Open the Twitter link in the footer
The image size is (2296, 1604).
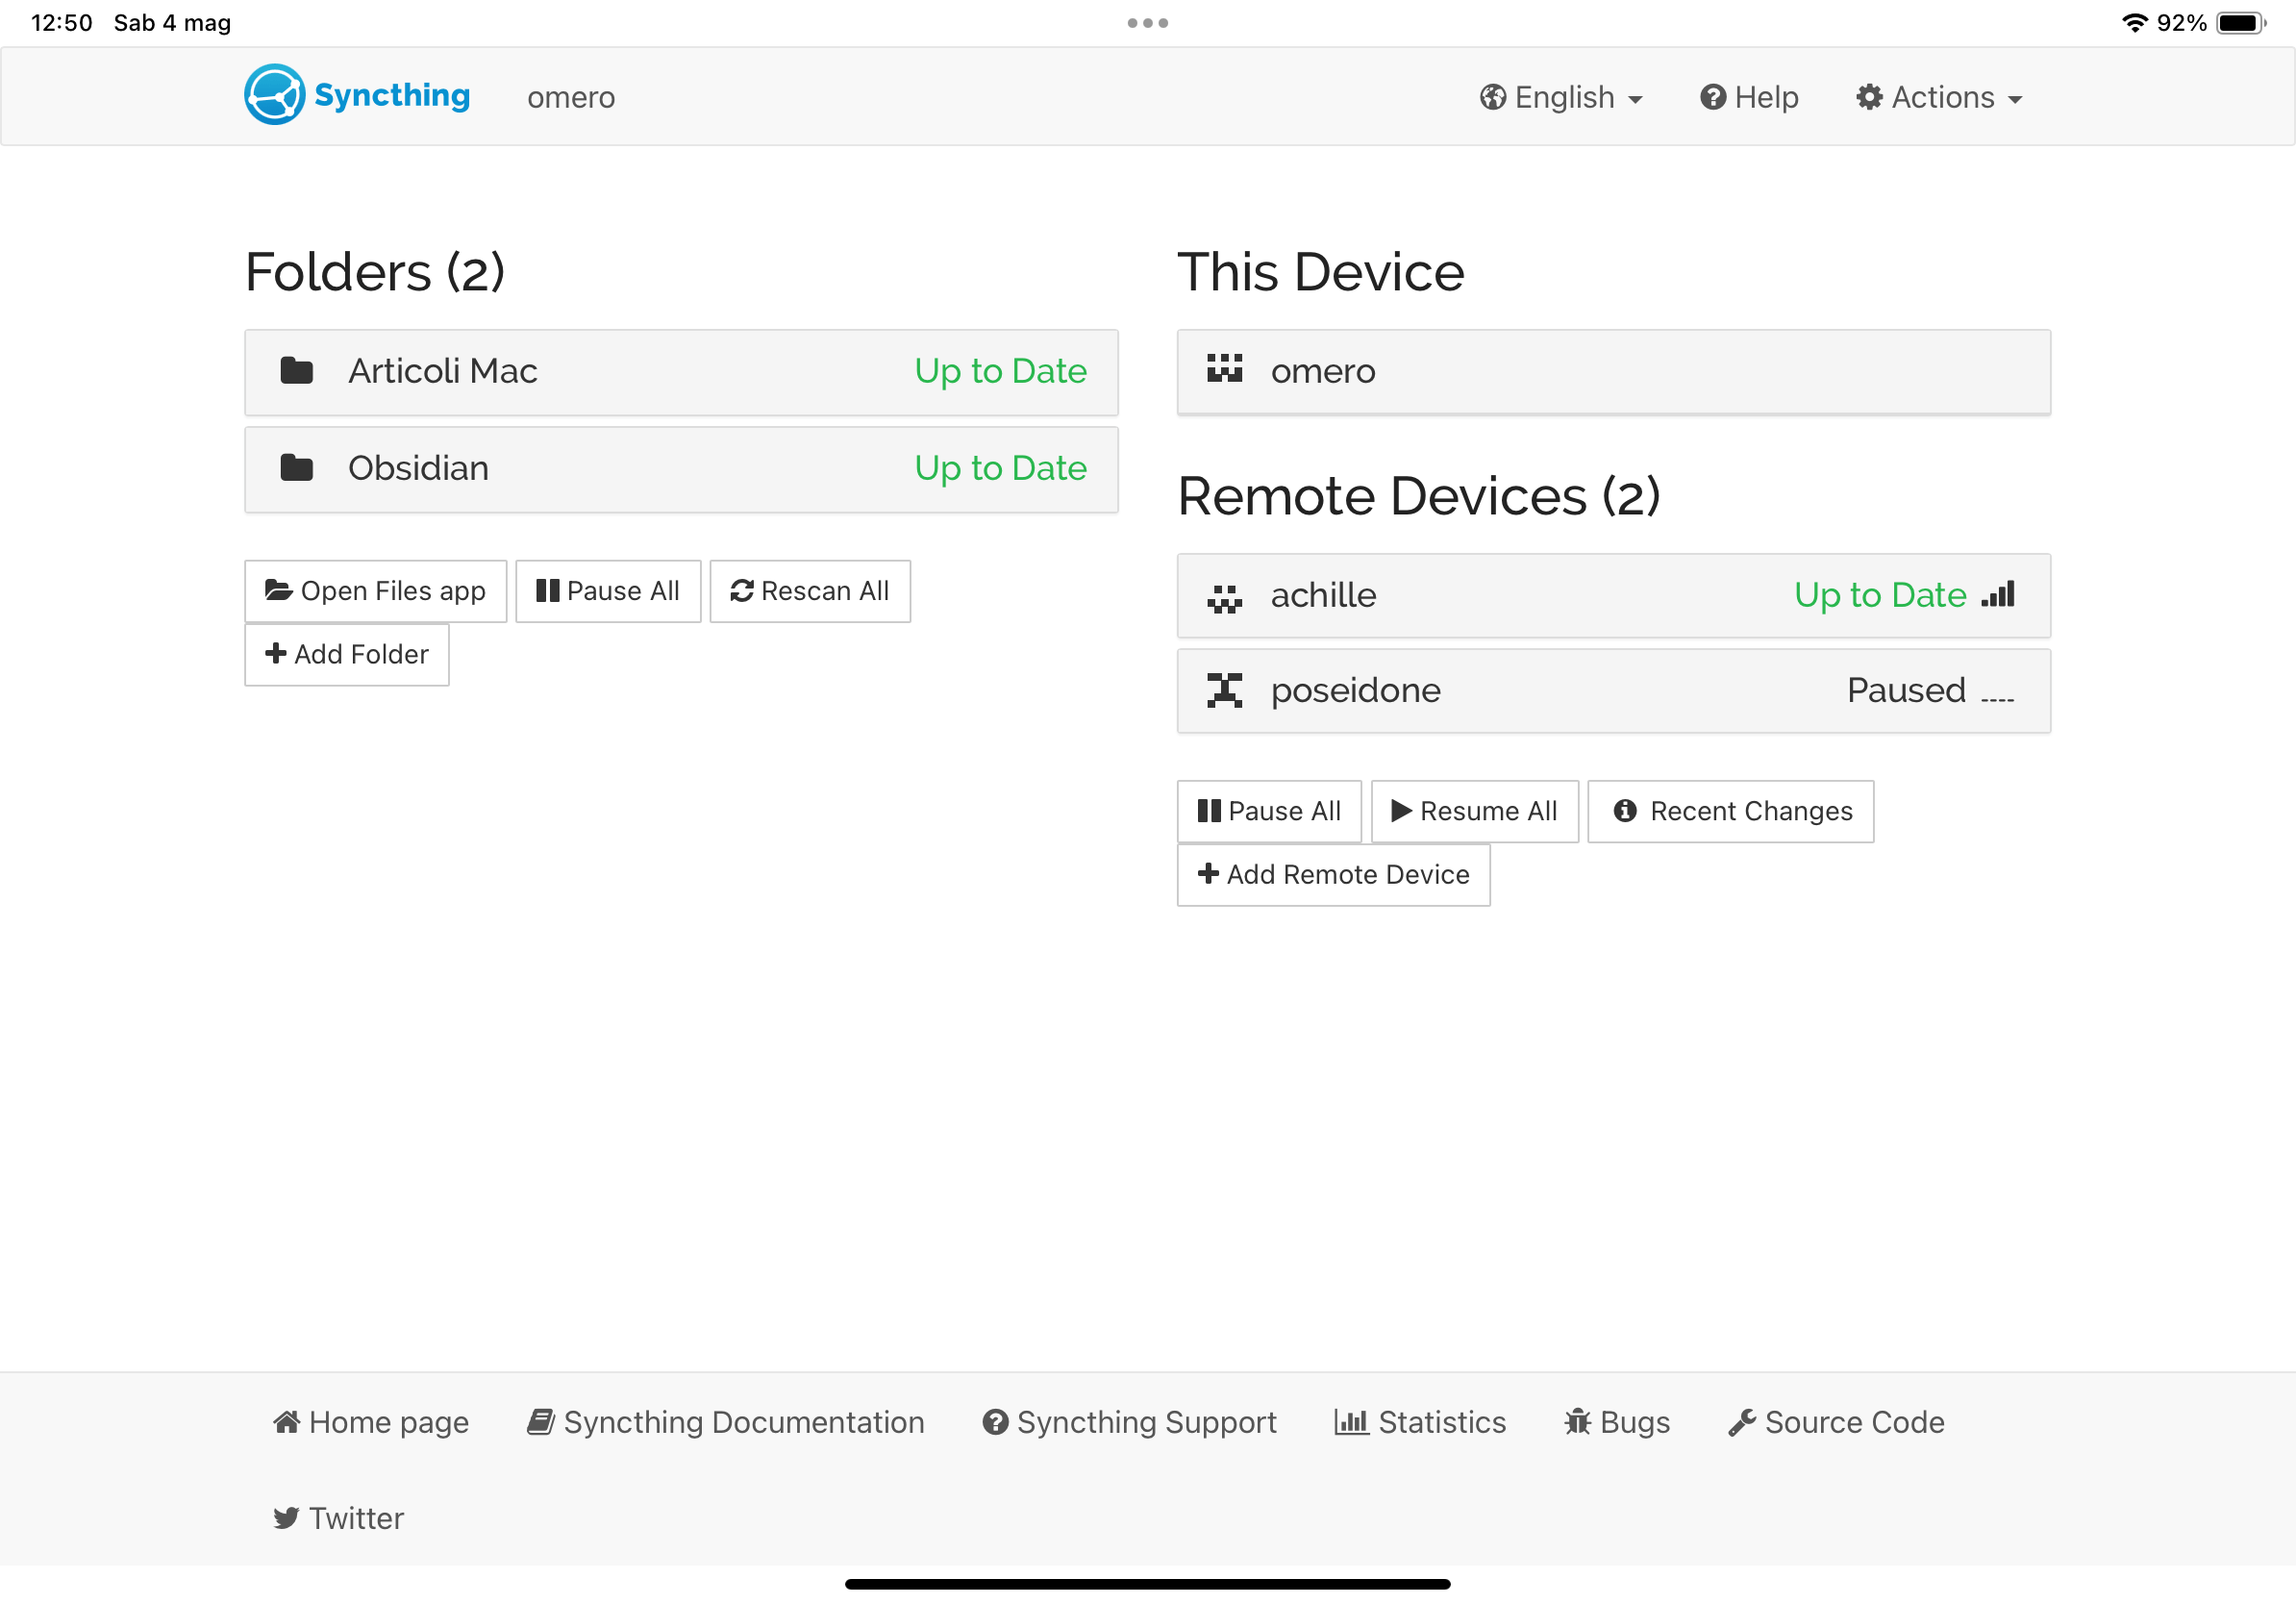pos(339,1517)
